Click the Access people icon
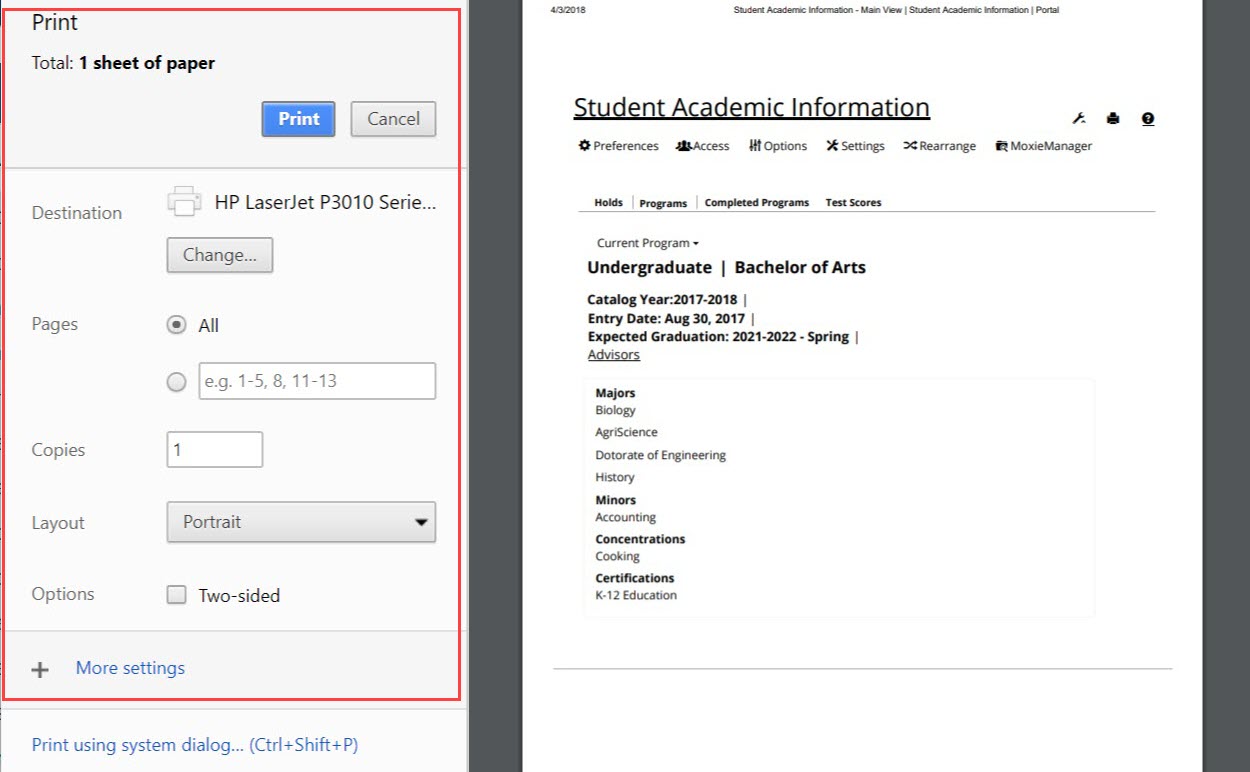The image size is (1250, 772). (x=684, y=146)
